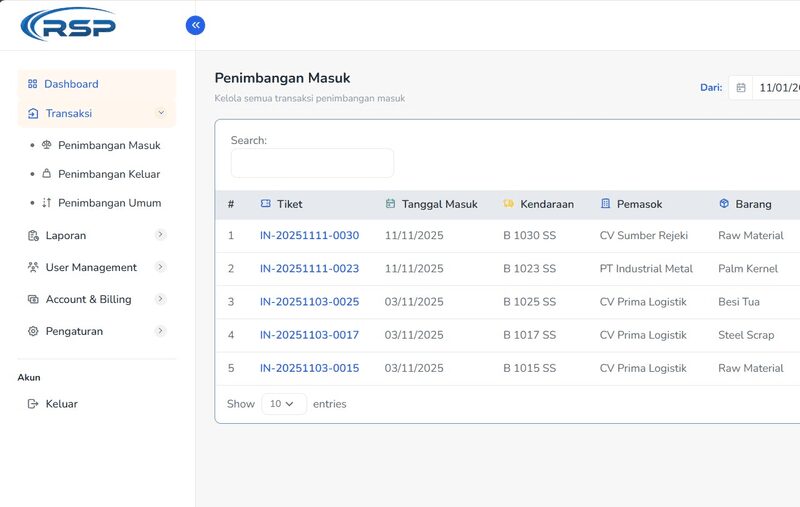Click the calendar icon next to Dari
This screenshot has width=800, height=507.
click(x=741, y=88)
